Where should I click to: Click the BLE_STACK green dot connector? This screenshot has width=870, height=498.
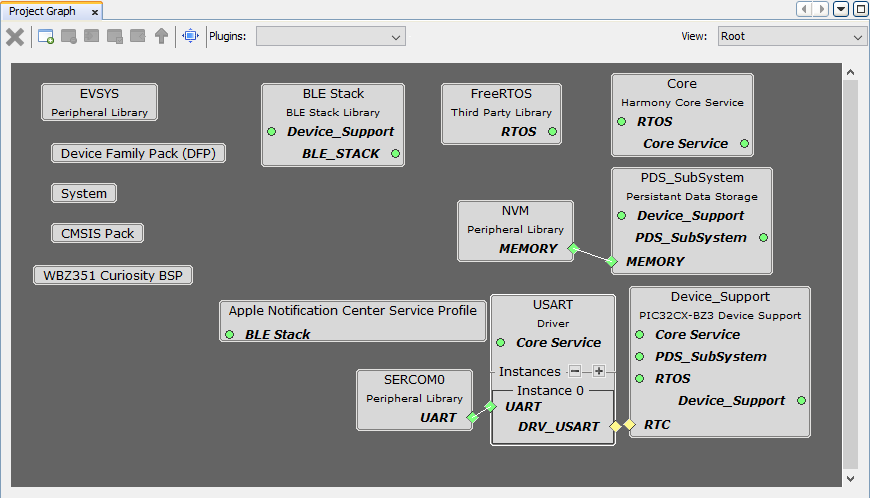[x=395, y=154]
